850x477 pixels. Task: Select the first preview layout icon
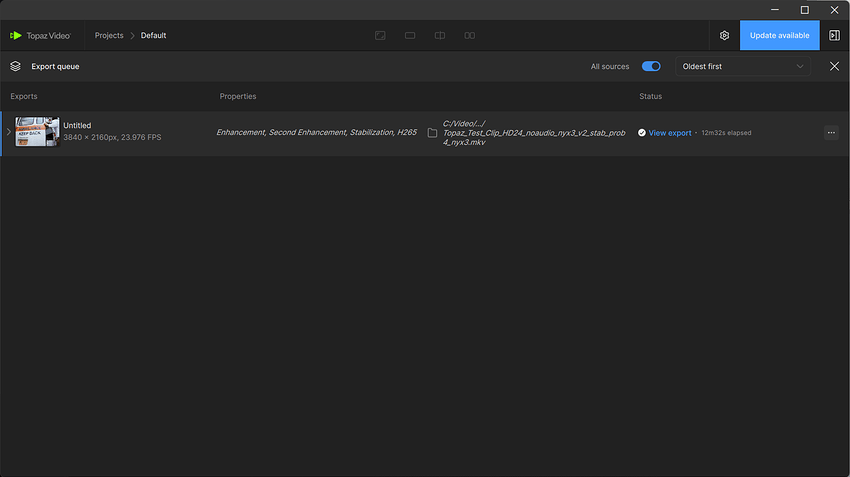(380, 35)
